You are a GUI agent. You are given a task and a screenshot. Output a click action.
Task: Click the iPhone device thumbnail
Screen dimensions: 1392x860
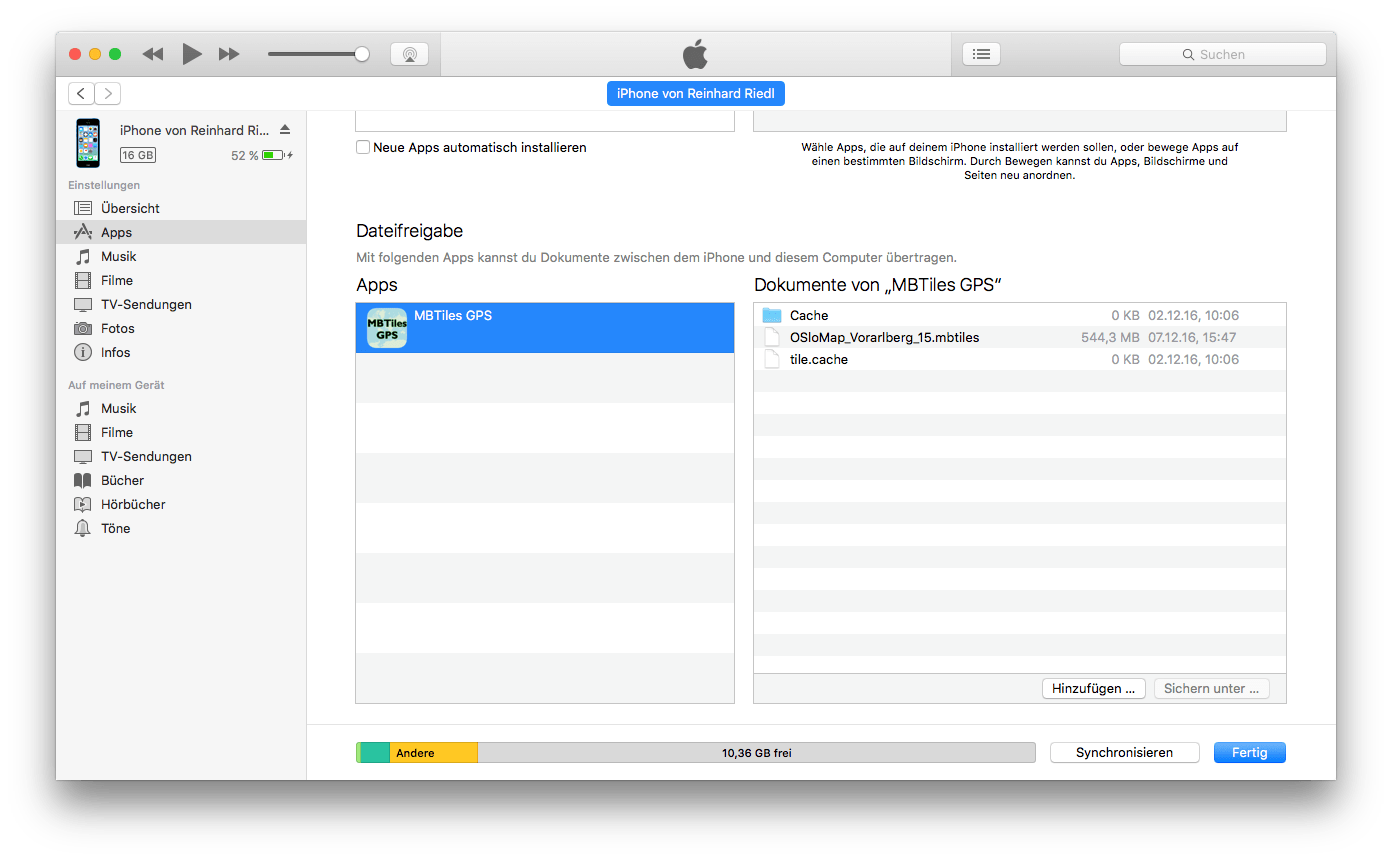pos(88,143)
